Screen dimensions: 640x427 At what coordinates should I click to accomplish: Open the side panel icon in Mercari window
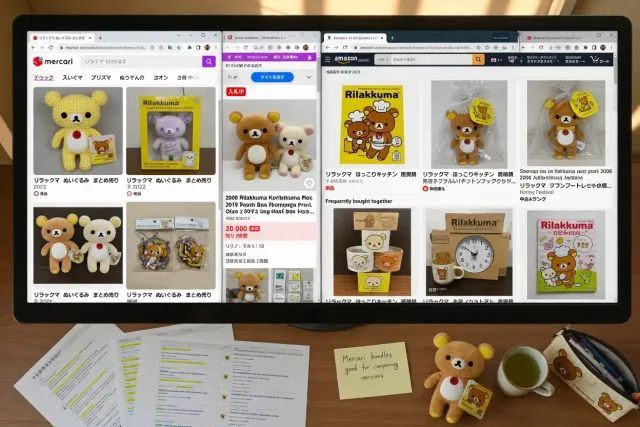(198, 47)
